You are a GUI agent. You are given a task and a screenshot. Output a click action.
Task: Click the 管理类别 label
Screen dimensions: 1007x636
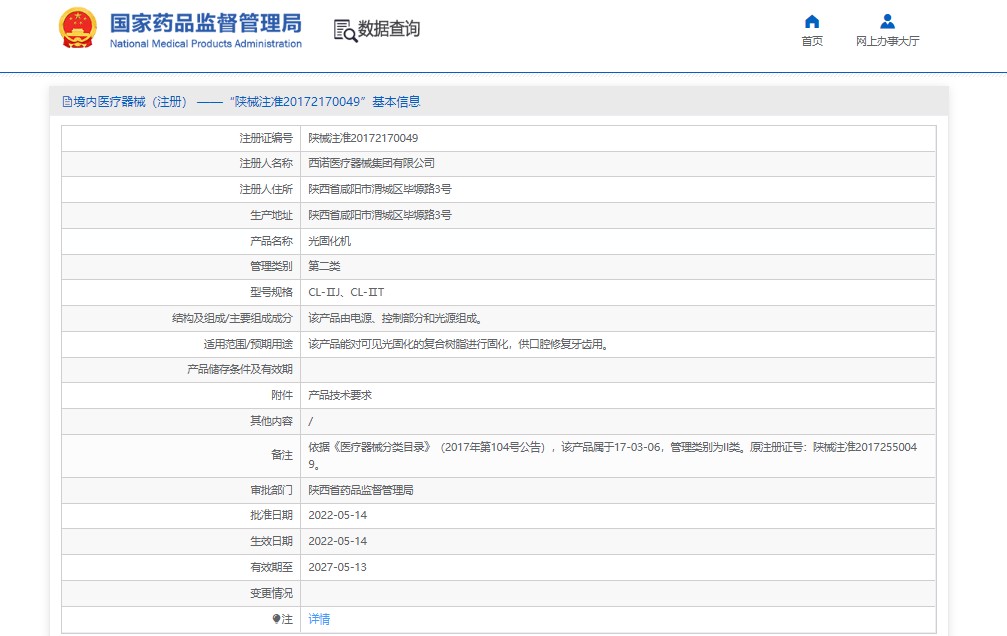pyautogui.click(x=271, y=266)
